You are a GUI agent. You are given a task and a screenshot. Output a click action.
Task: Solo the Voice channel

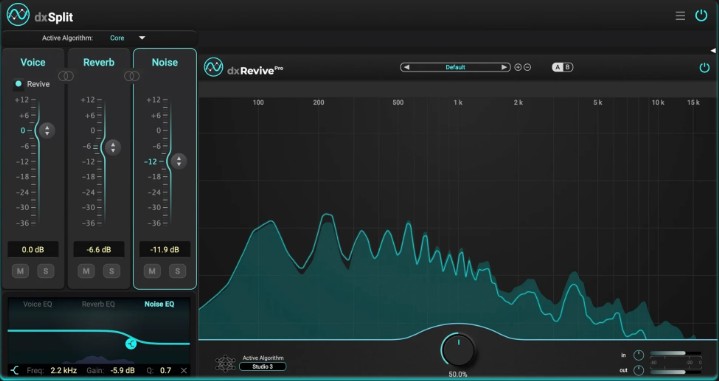(x=46, y=271)
